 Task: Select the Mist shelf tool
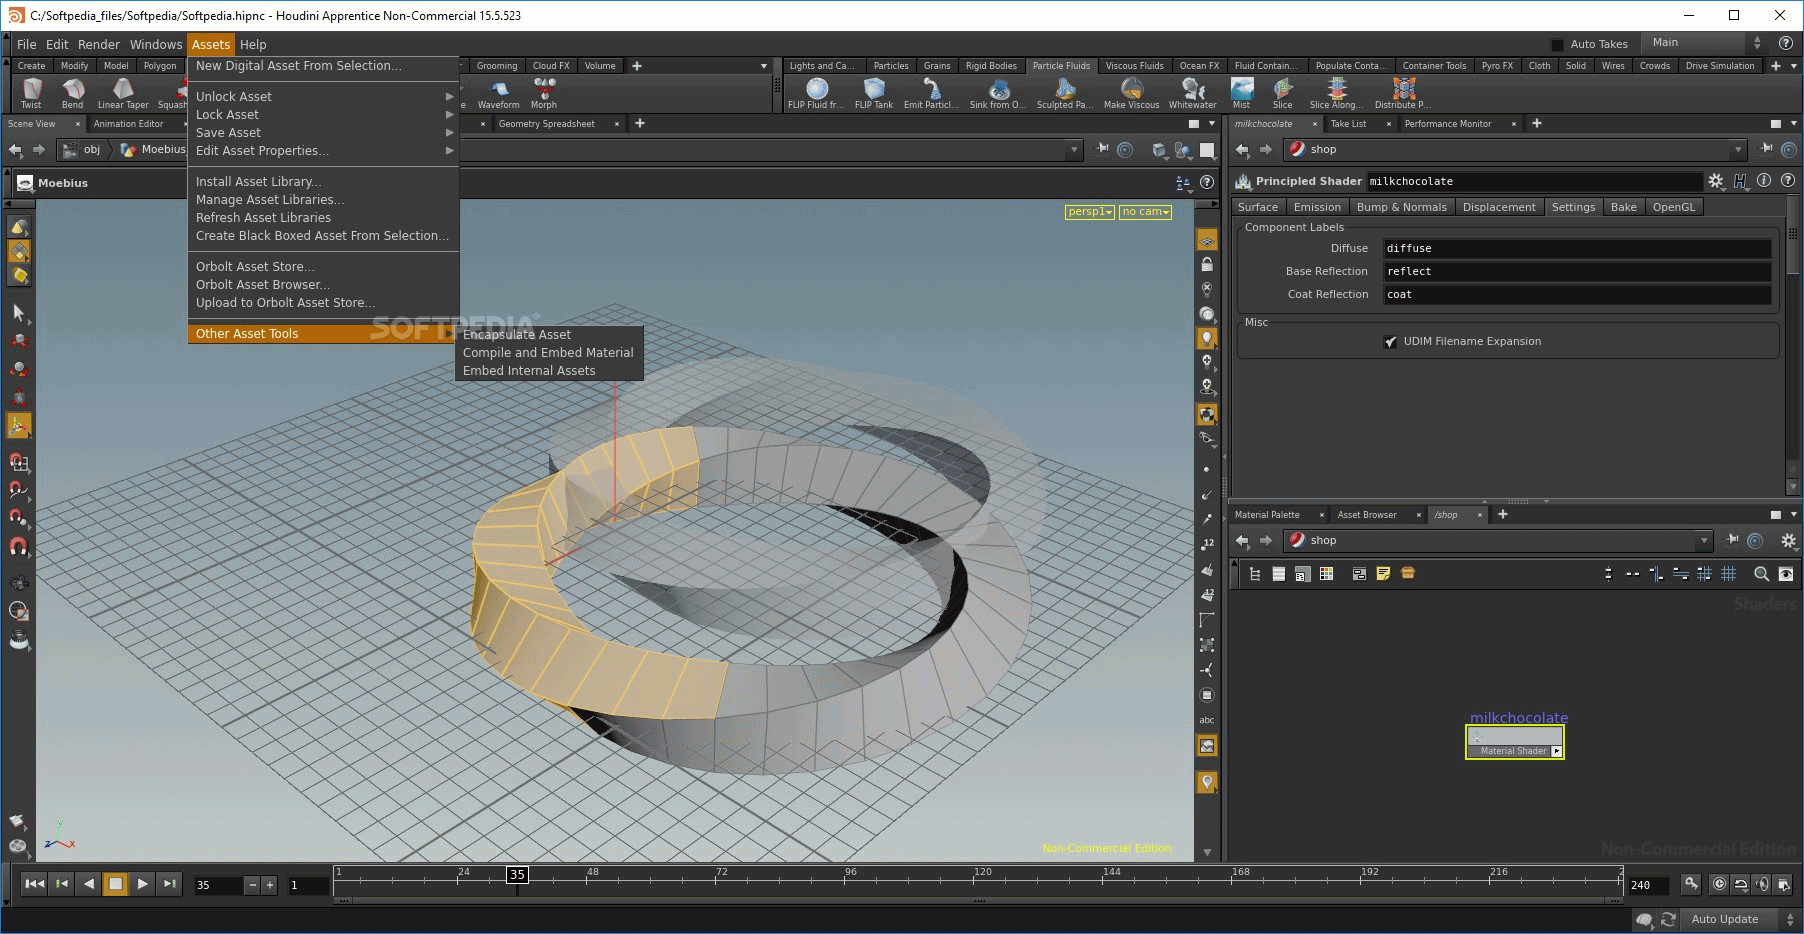[1242, 93]
